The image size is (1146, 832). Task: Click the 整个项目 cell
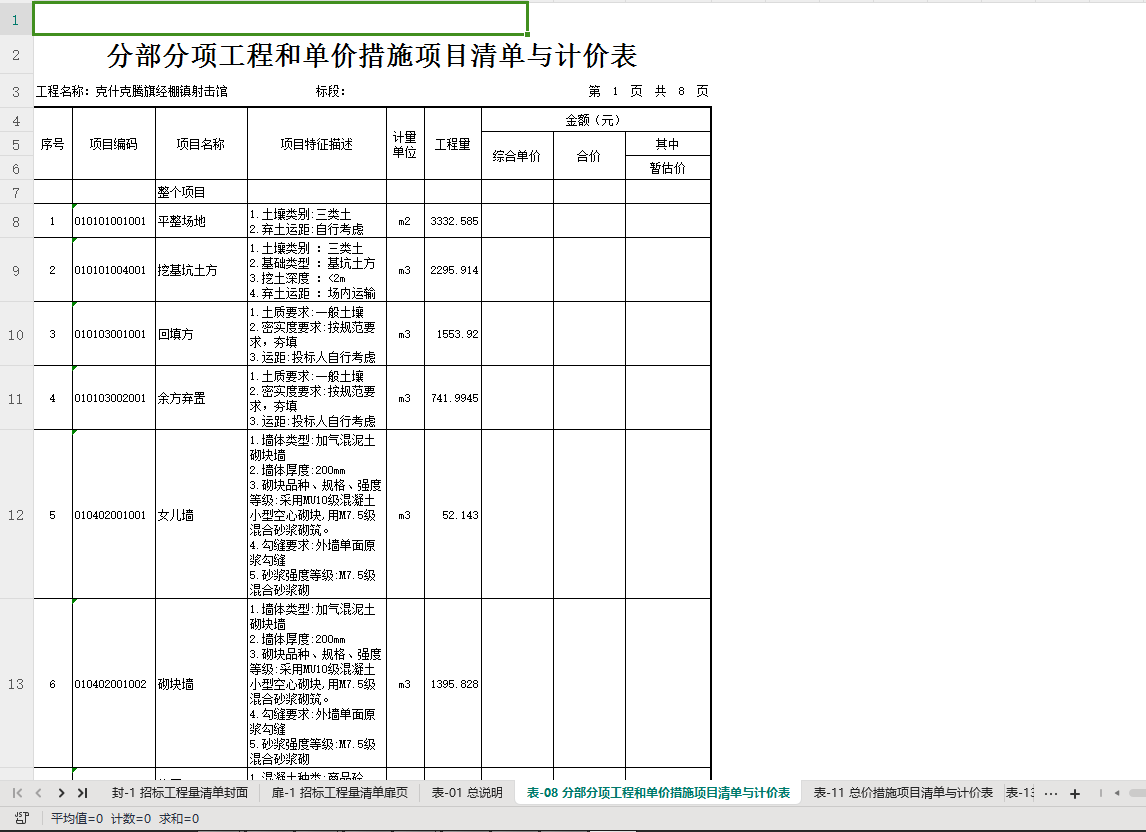tap(201, 192)
